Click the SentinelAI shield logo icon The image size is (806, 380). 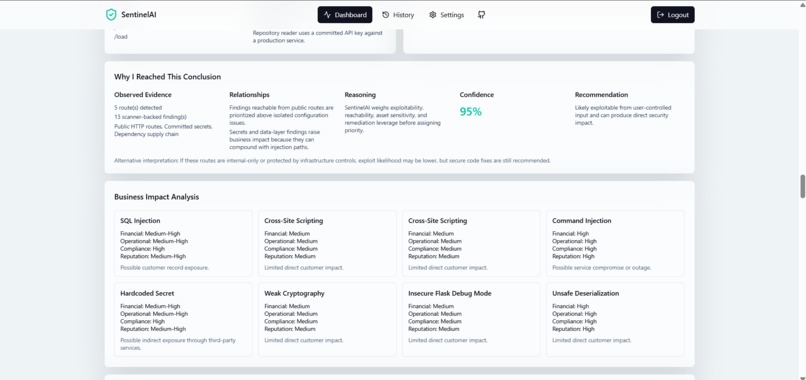[x=111, y=15]
